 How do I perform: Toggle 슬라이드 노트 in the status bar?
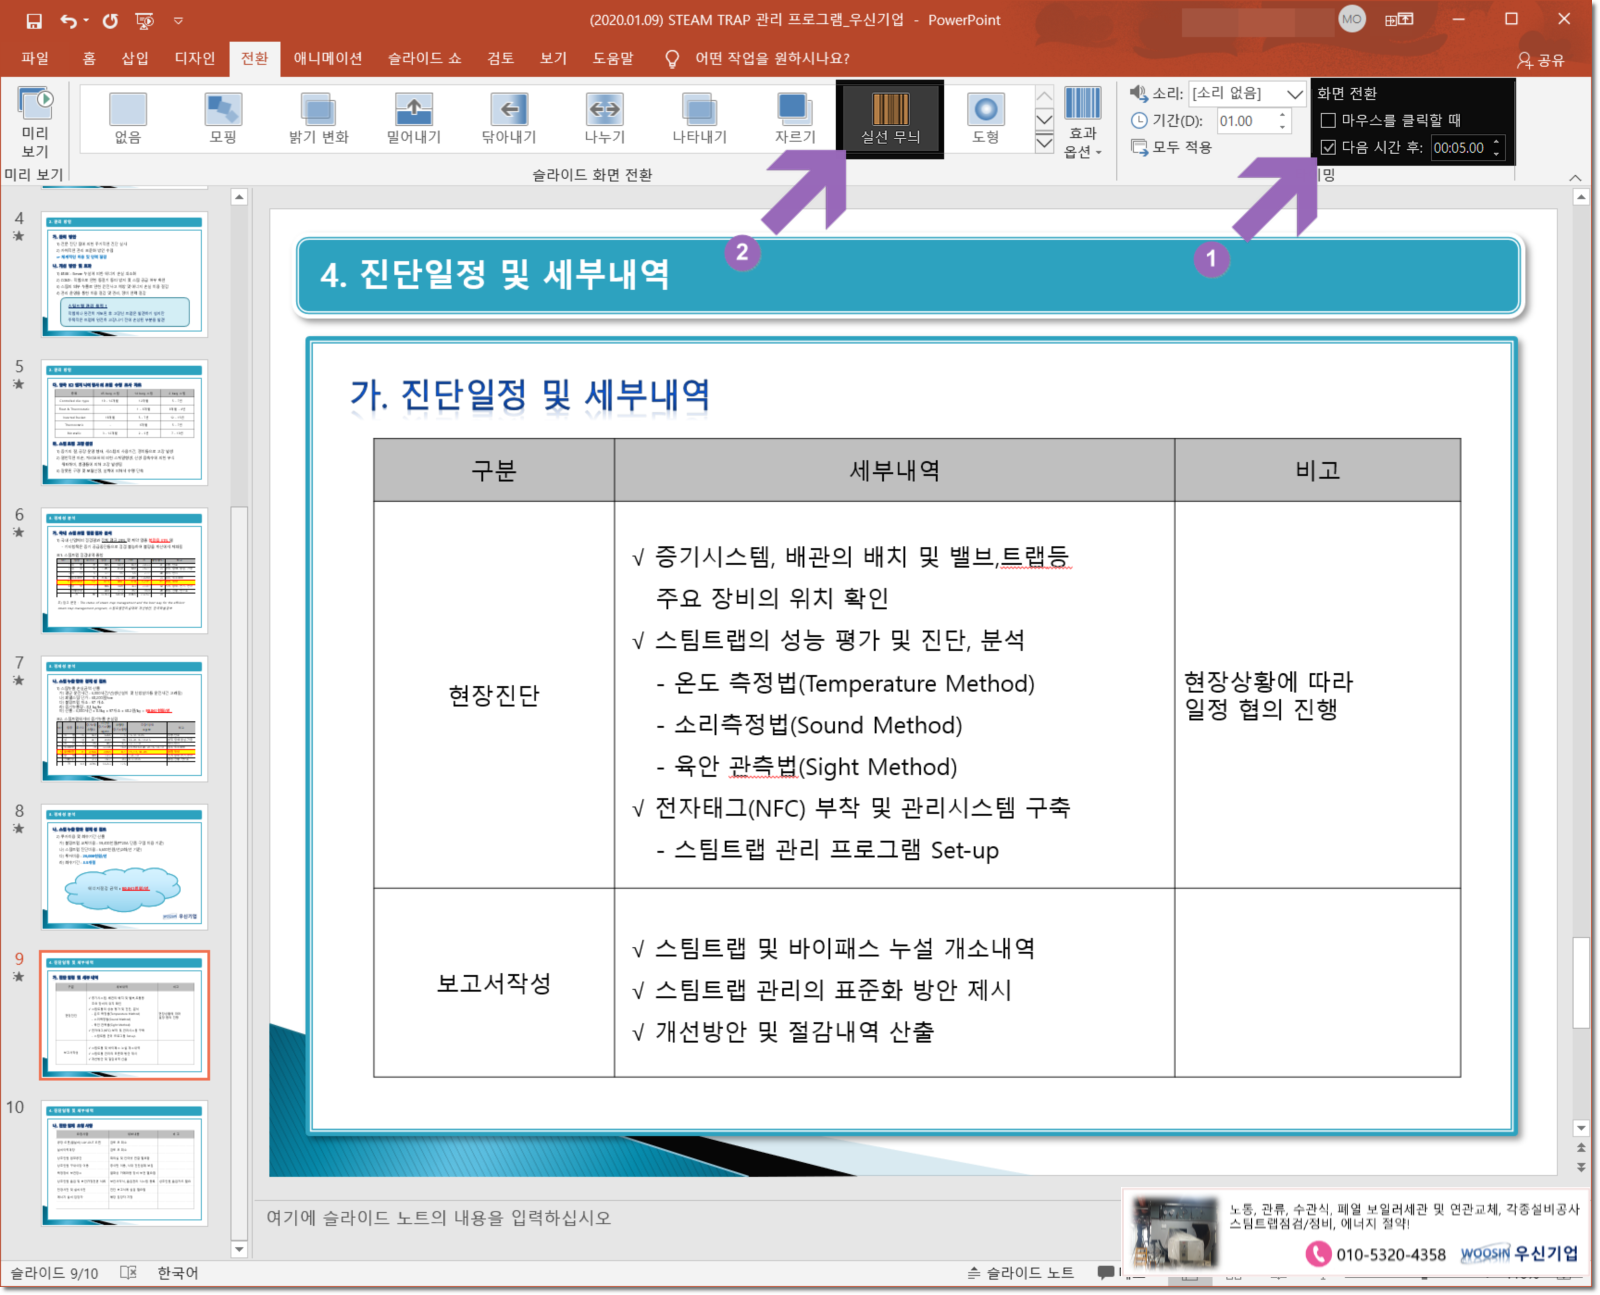(x=1021, y=1272)
